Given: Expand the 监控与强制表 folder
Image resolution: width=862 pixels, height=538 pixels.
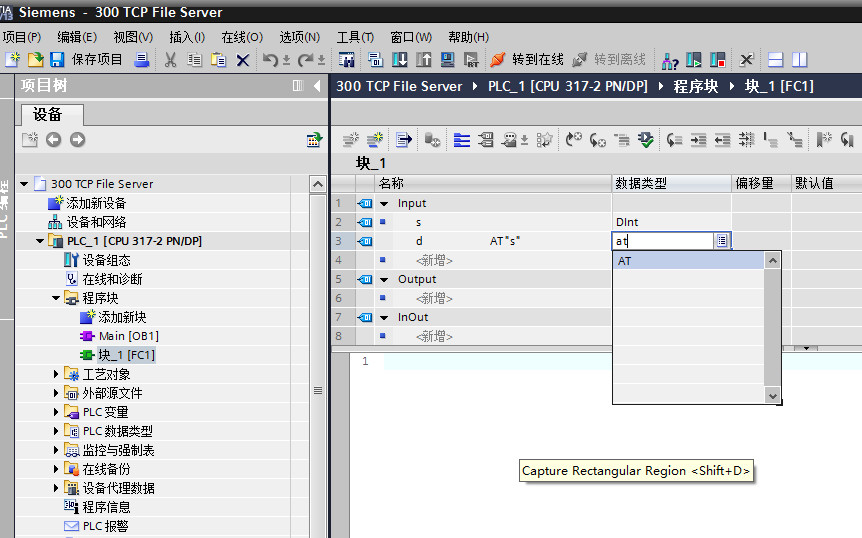Looking at the screenshot, I should click(56, 450).
